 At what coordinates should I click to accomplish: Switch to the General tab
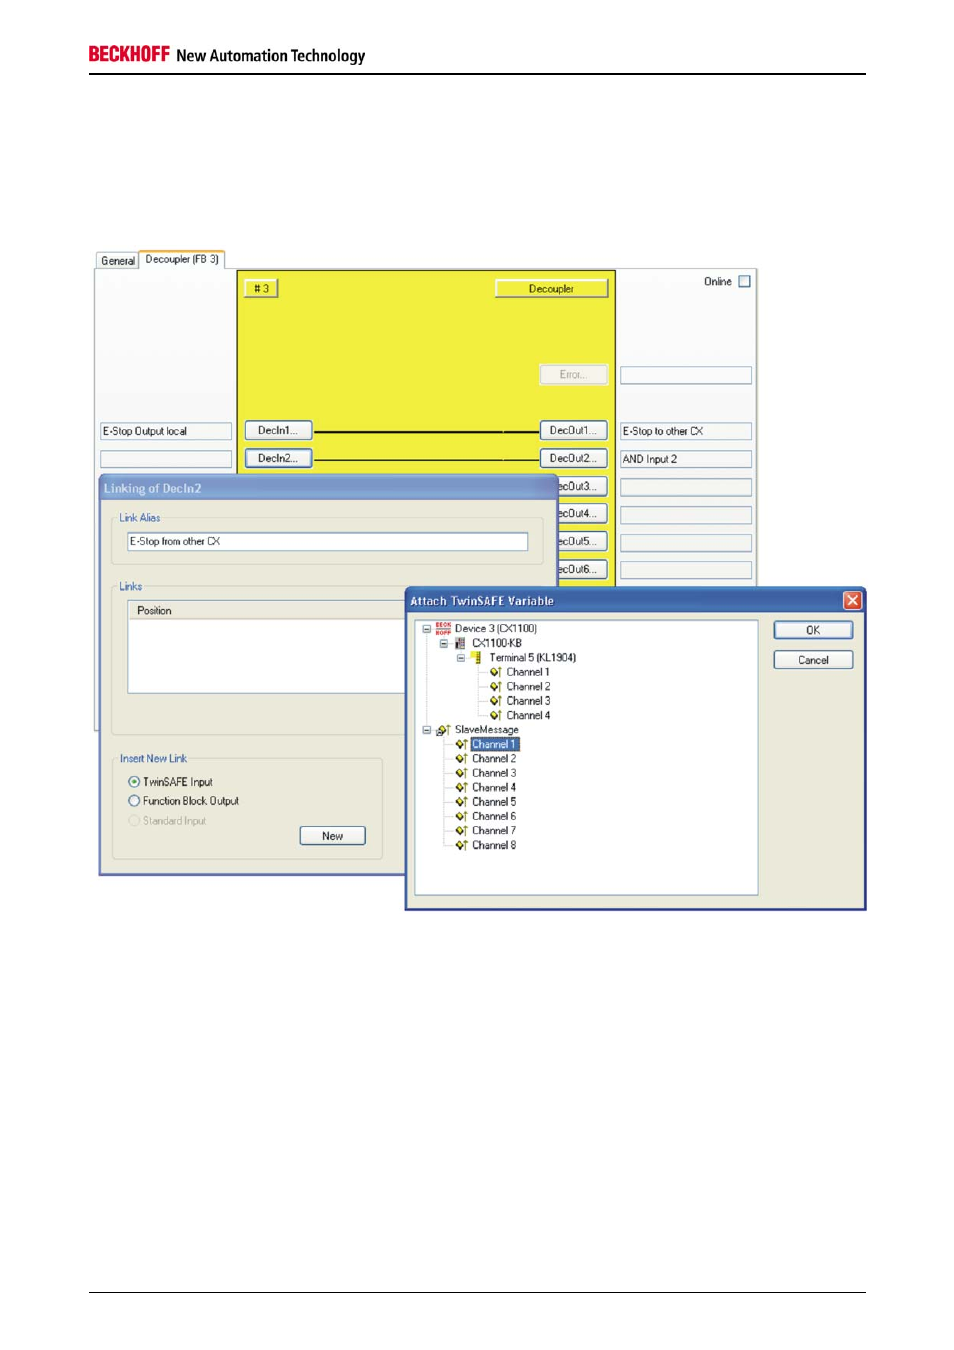pos(117,261)
